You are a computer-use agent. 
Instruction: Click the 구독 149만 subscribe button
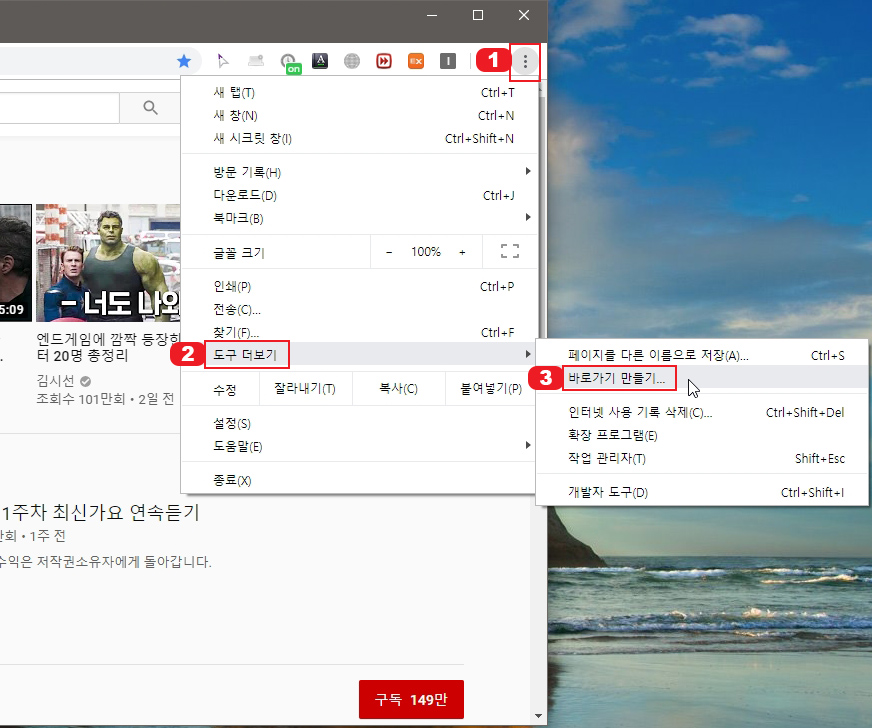[411, 700]
